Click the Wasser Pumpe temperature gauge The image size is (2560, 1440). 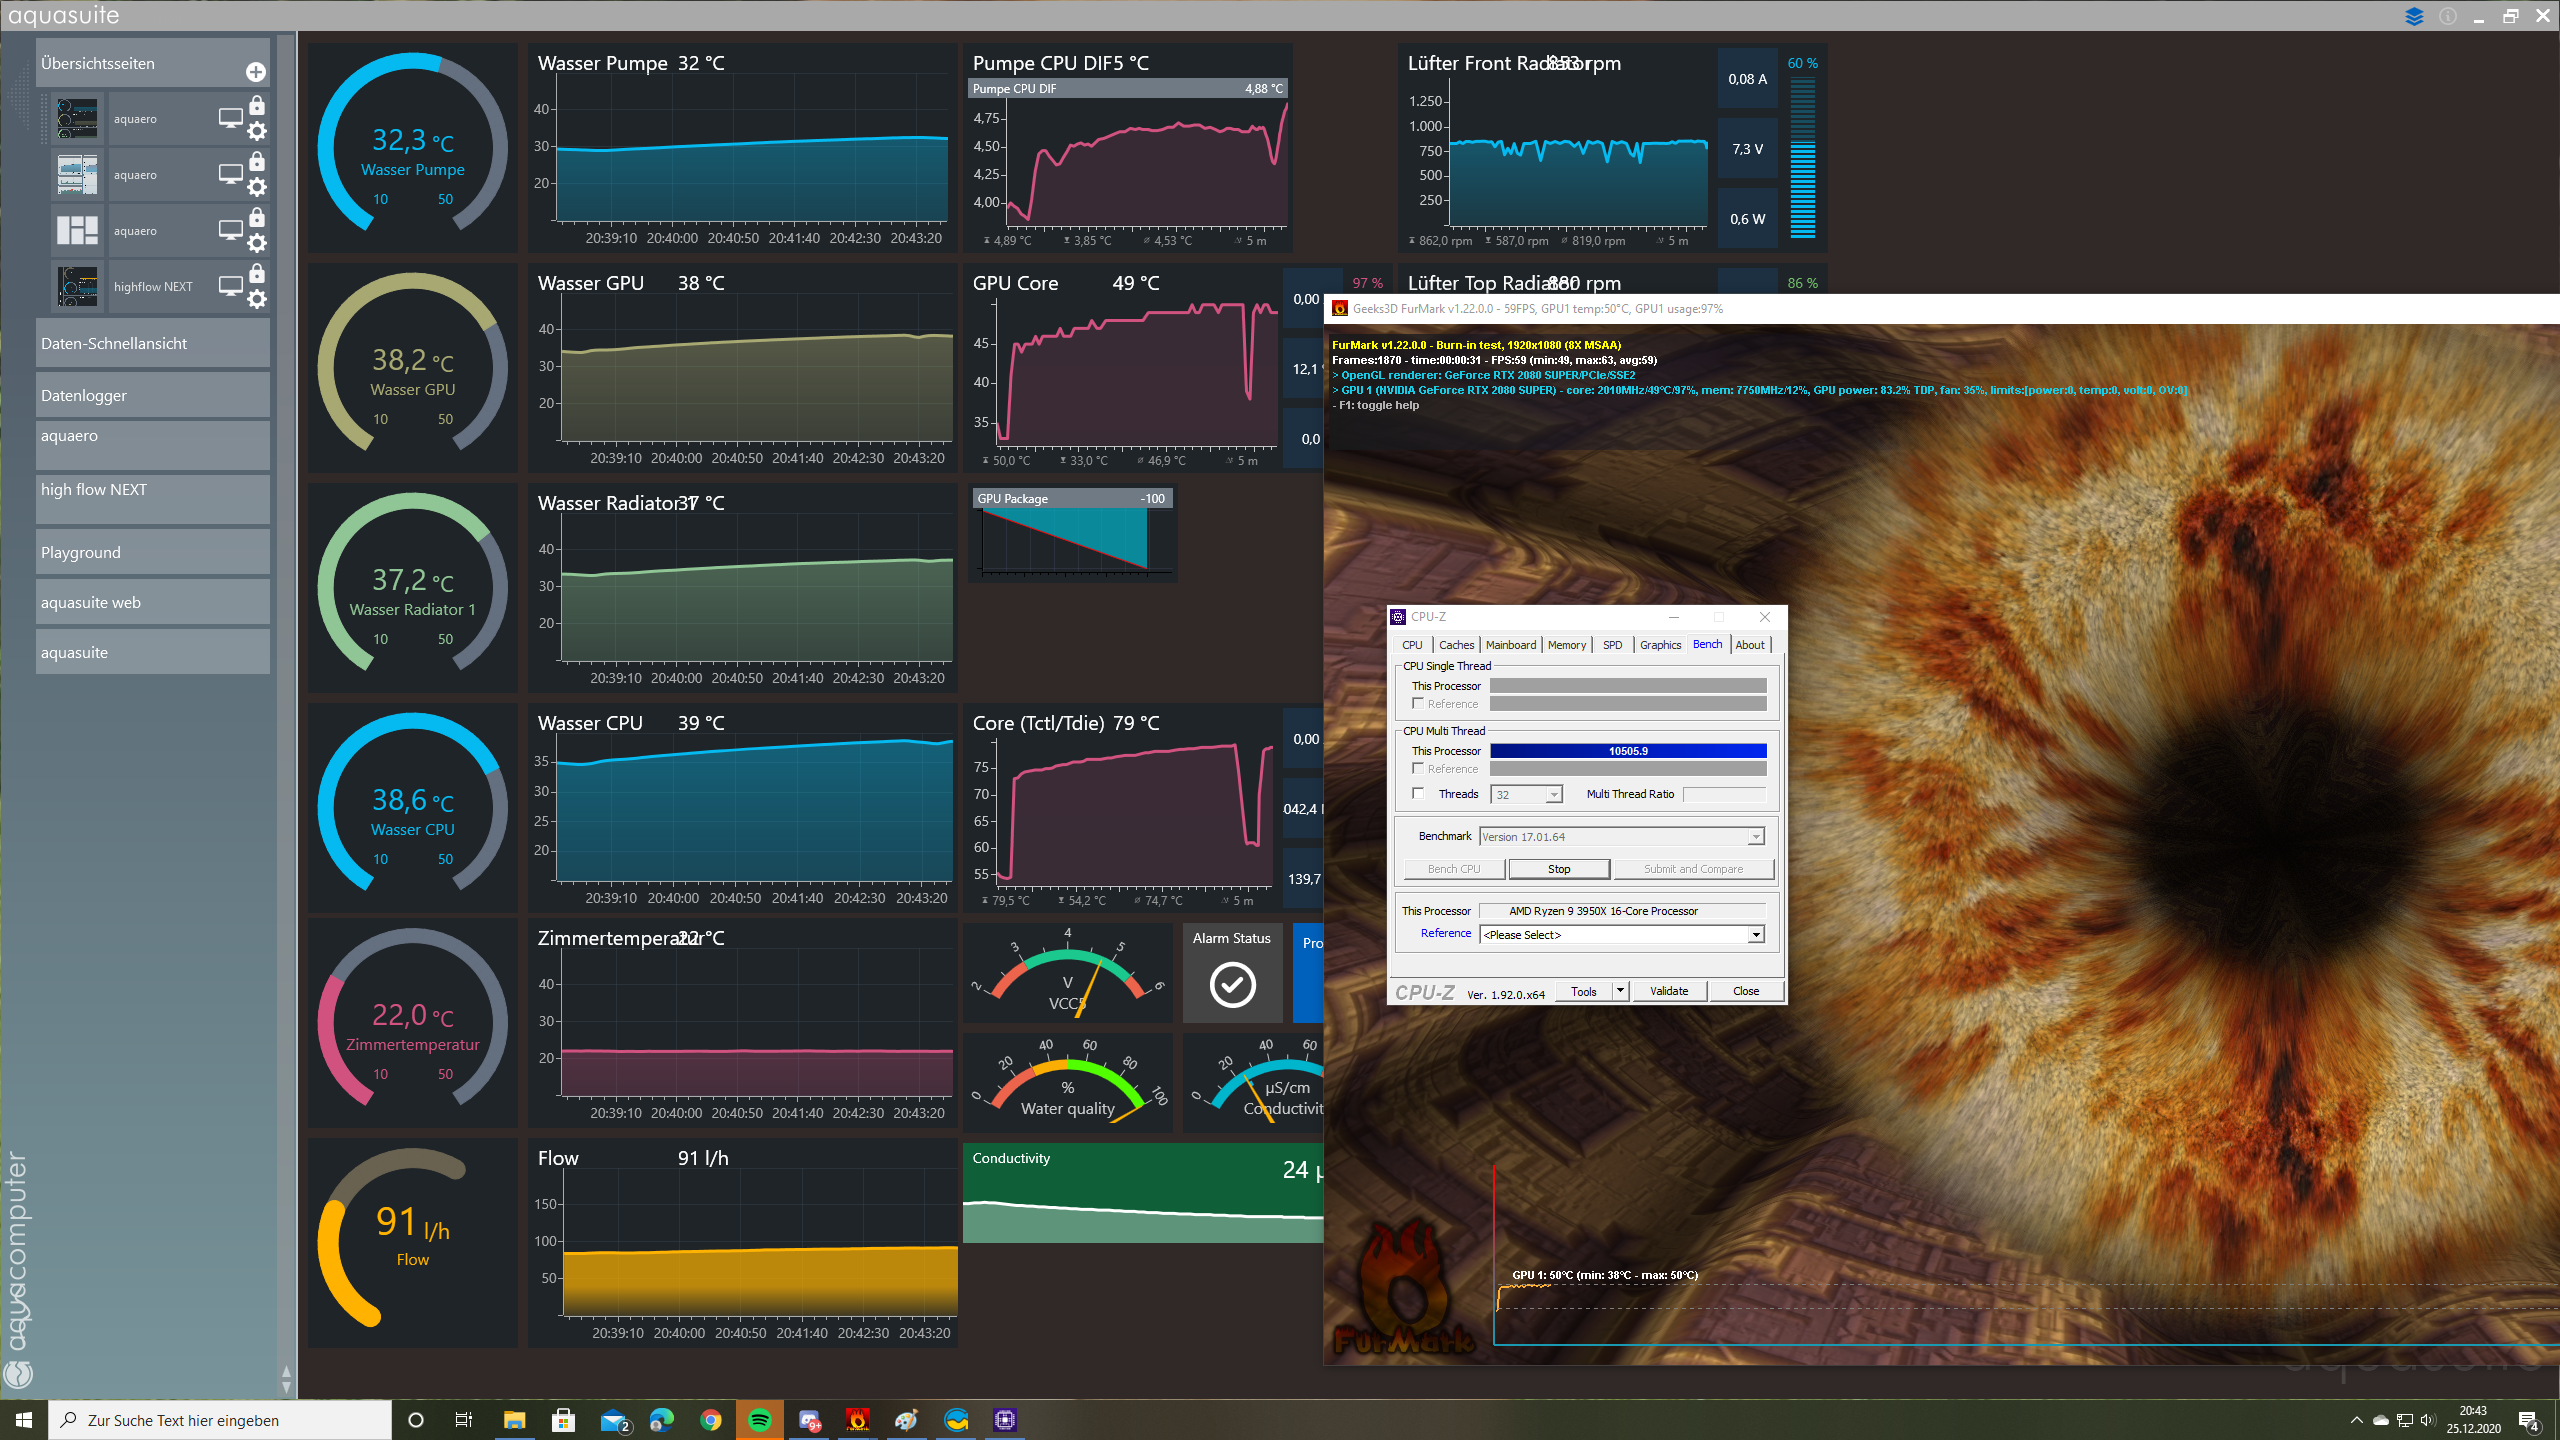pos(412,148)
